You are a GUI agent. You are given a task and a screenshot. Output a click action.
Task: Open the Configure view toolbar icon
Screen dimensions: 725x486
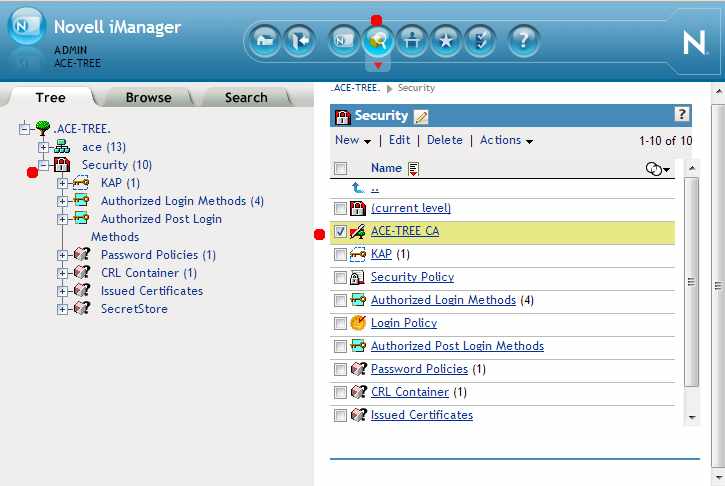point(412,41)
